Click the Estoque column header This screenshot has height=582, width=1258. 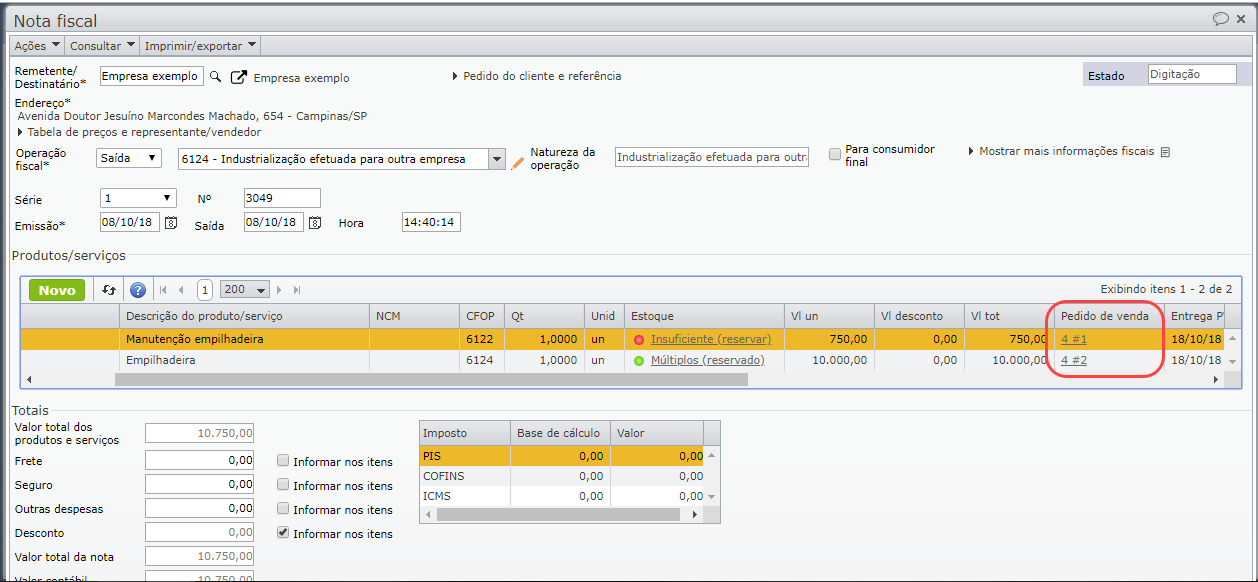pyautogui.click(x=704, y=316)
